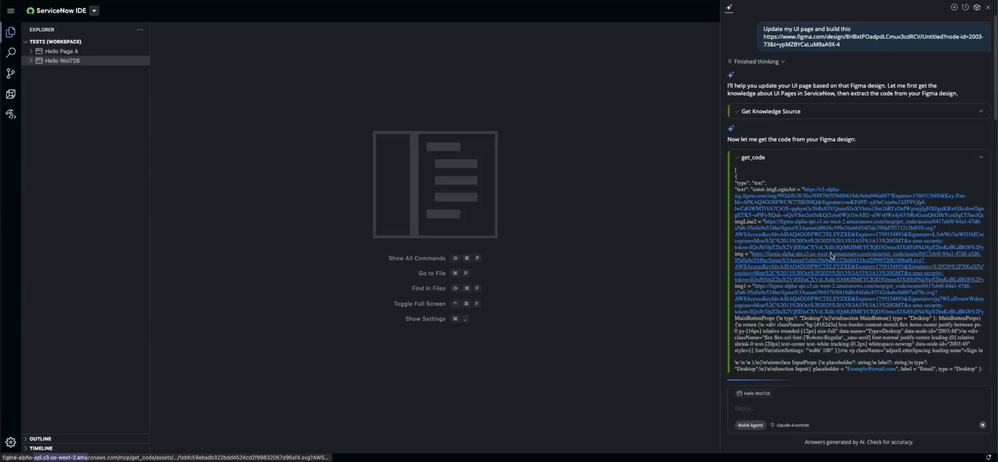Click the icon beside Hello Page A
The width and height of the screenshot is (998, 462).
tap(39, 51)
